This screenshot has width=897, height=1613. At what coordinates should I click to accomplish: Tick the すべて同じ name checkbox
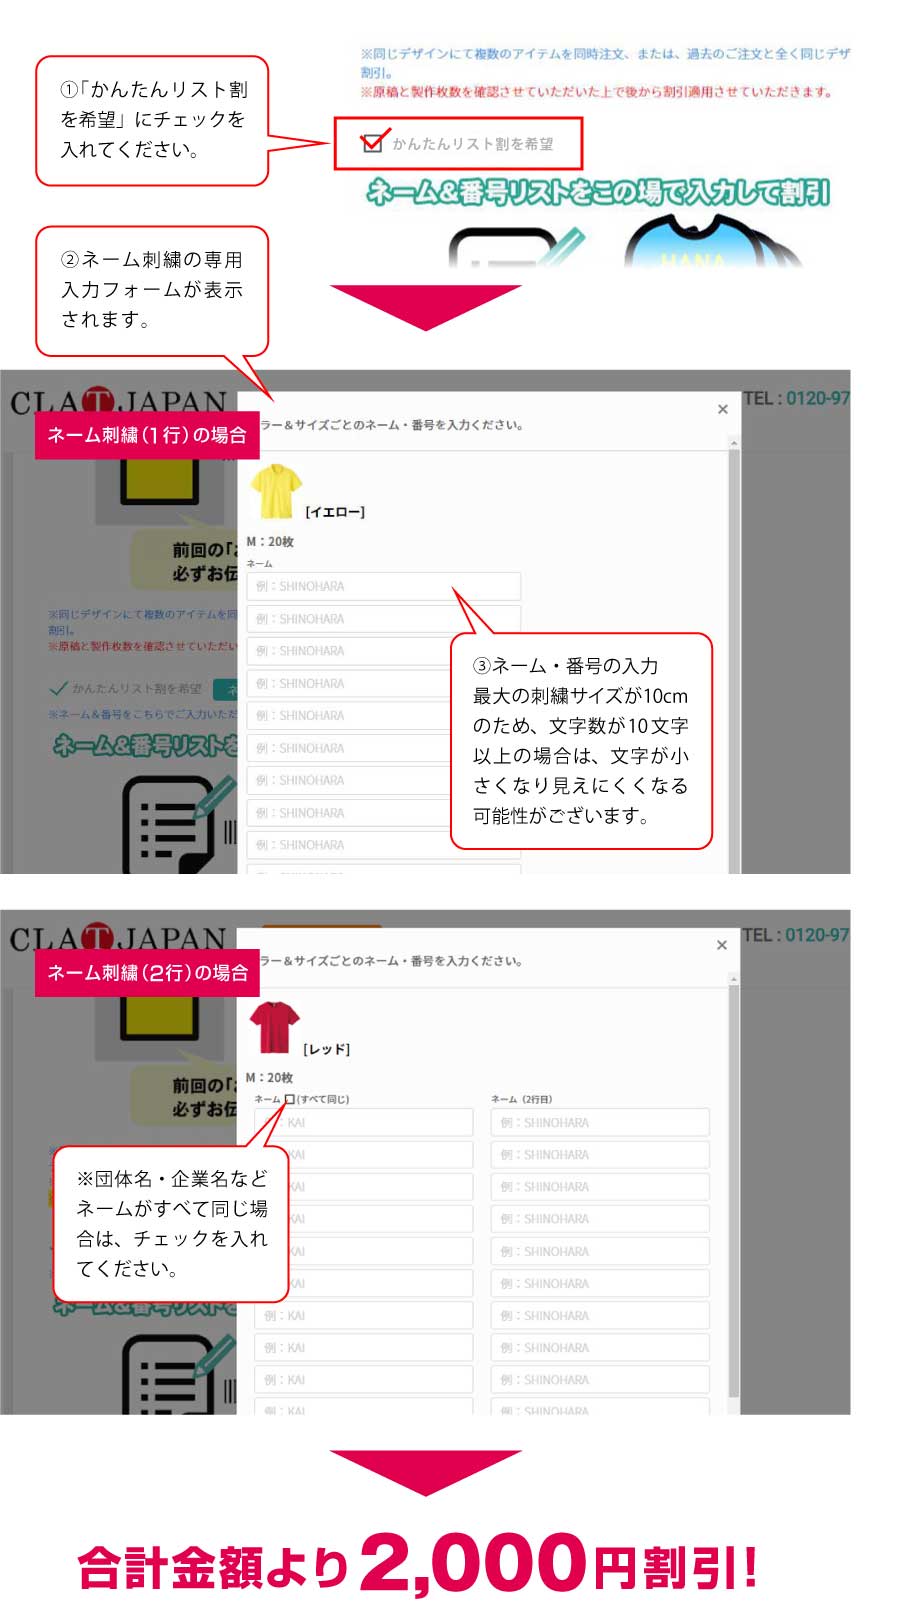(x=290, y=1099)
